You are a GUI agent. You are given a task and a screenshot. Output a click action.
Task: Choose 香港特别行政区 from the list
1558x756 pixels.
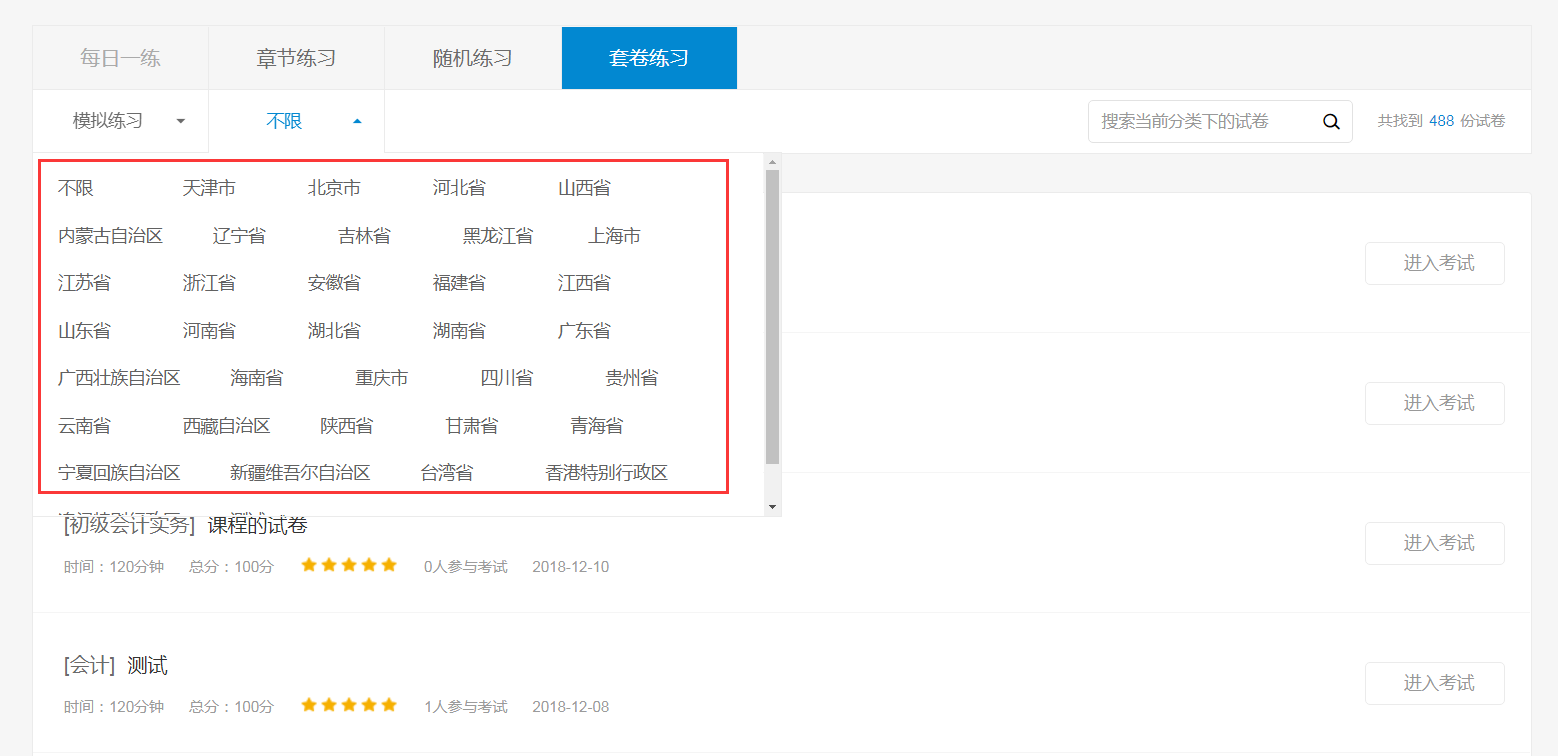click(606, 473)
